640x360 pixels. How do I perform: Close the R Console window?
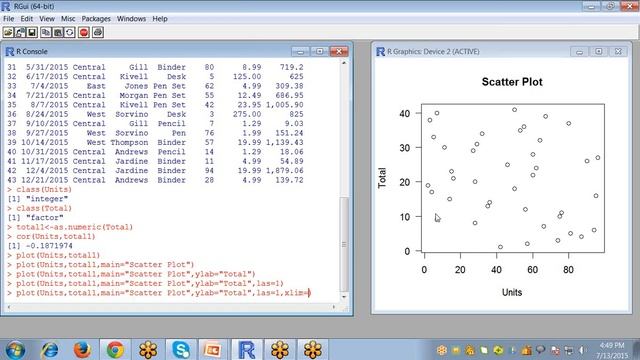point(339,51)
